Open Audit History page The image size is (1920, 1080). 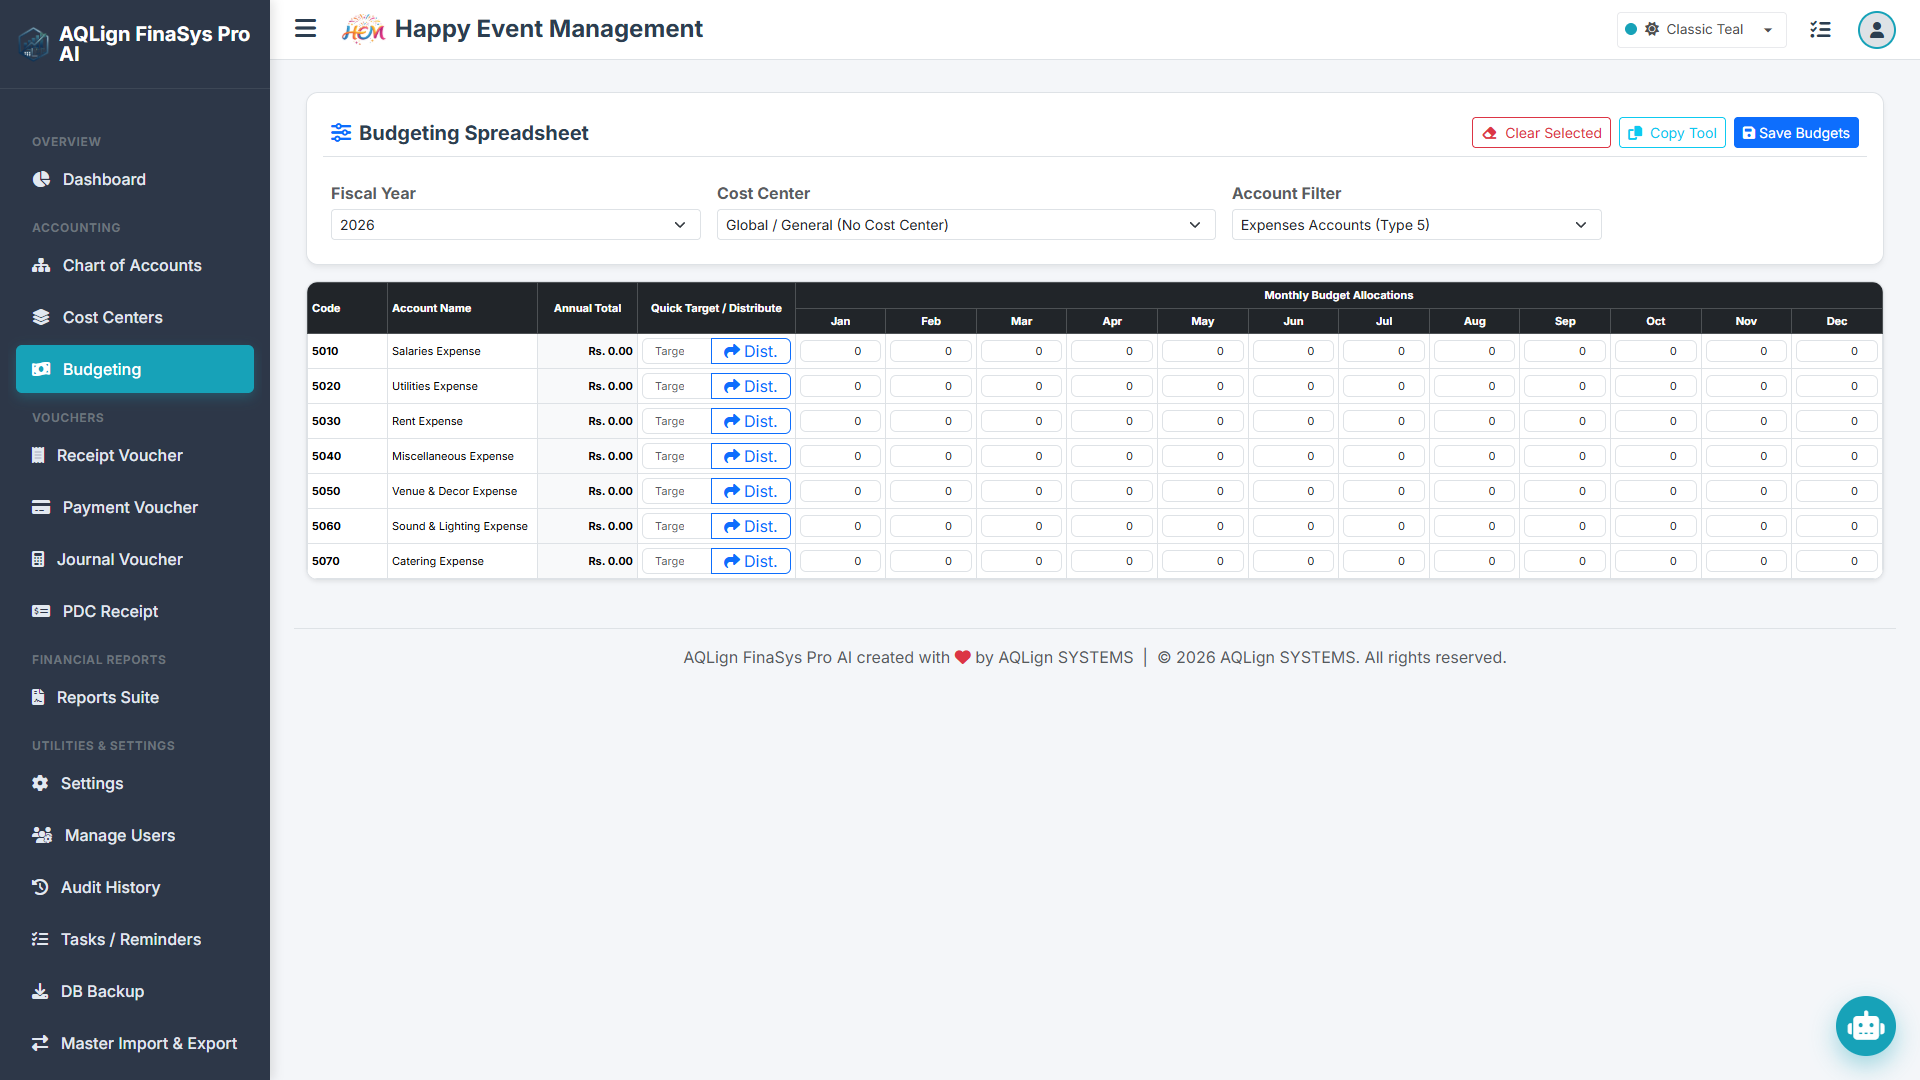pos(135,887)
